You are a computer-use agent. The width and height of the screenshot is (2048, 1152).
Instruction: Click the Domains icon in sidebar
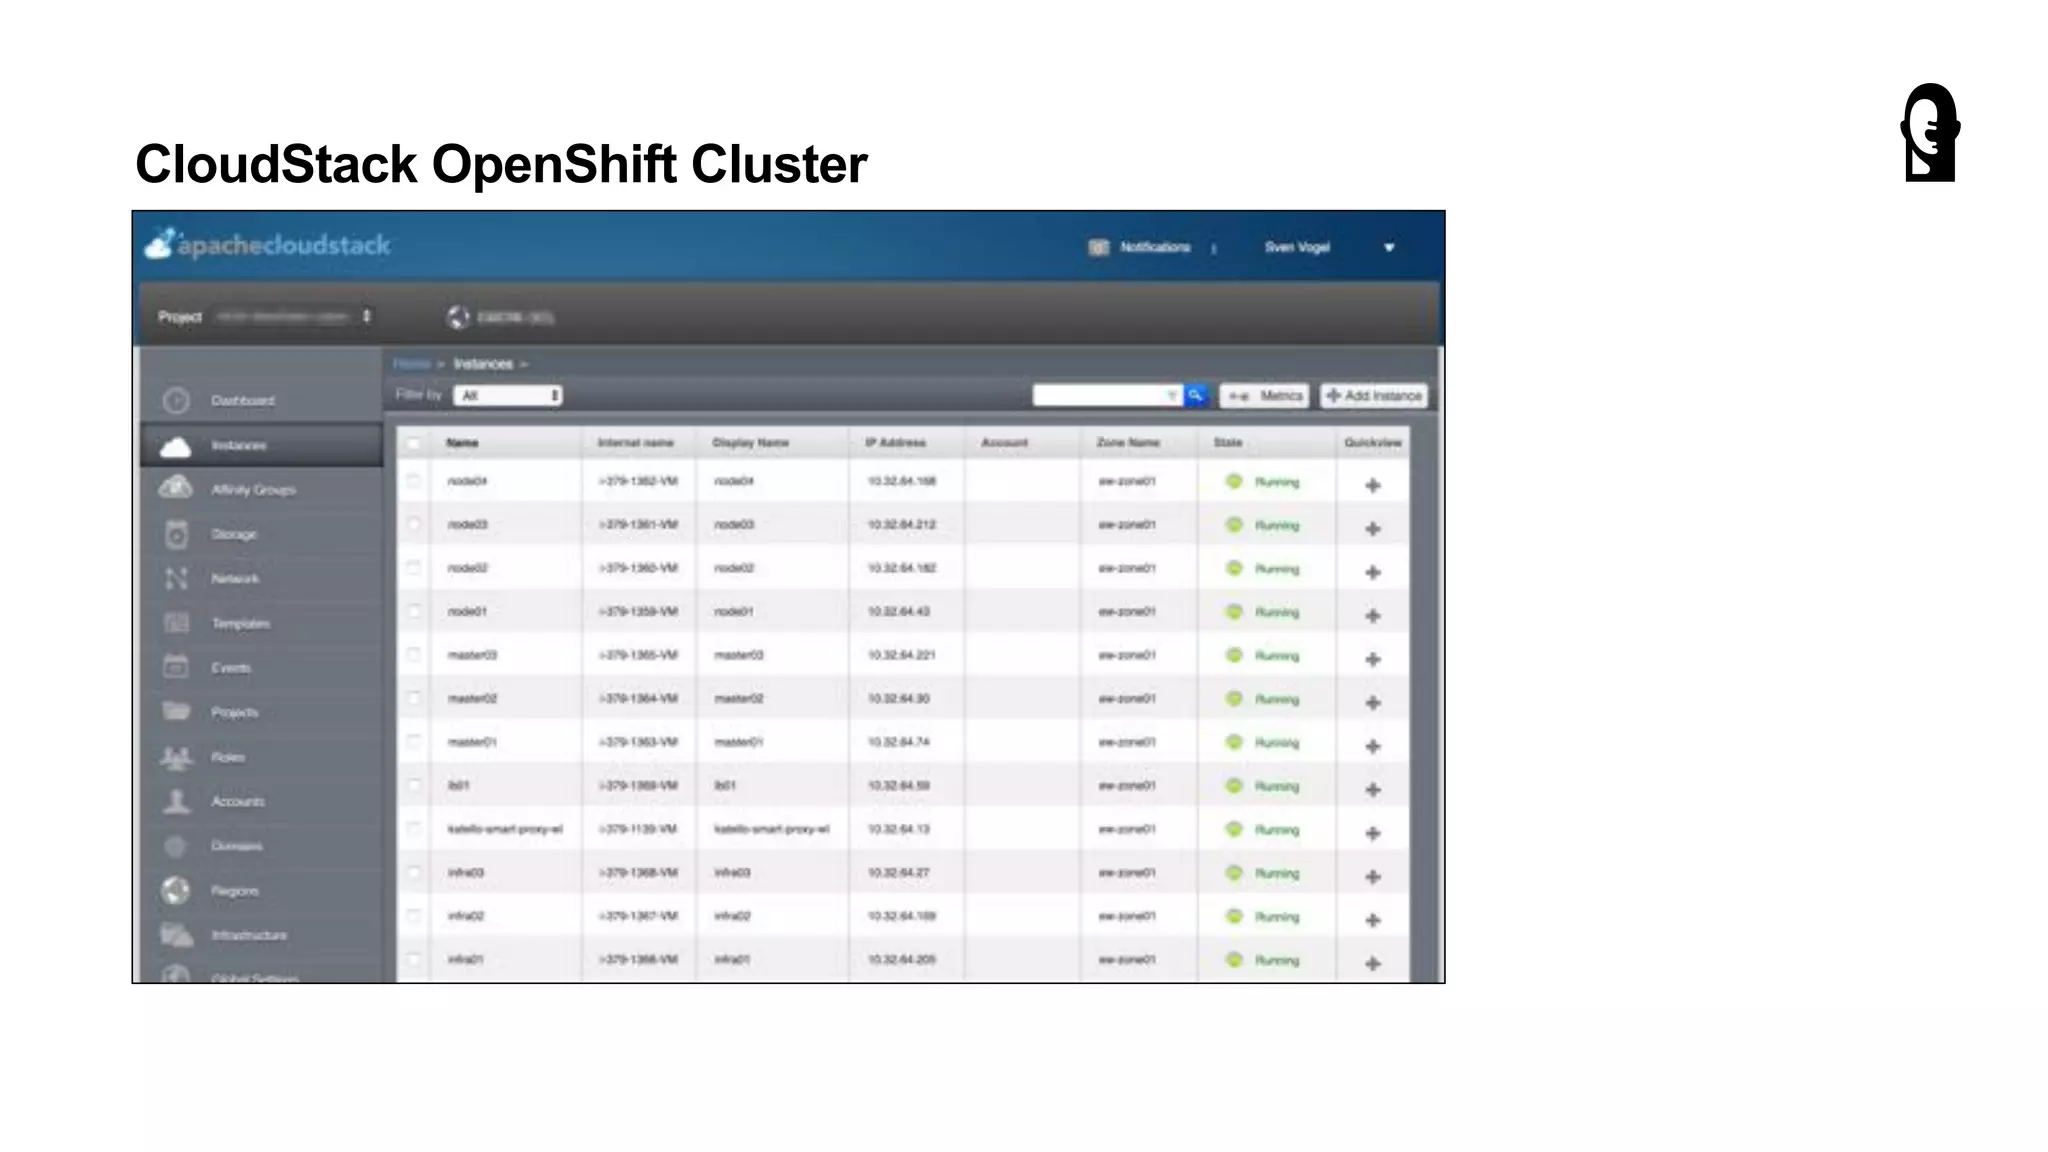tap(176, 846)
